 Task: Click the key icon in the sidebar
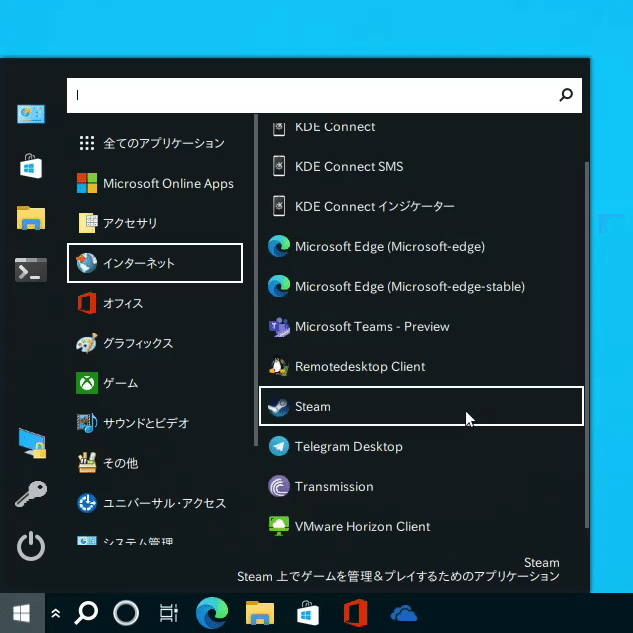(x=31, y=493)
